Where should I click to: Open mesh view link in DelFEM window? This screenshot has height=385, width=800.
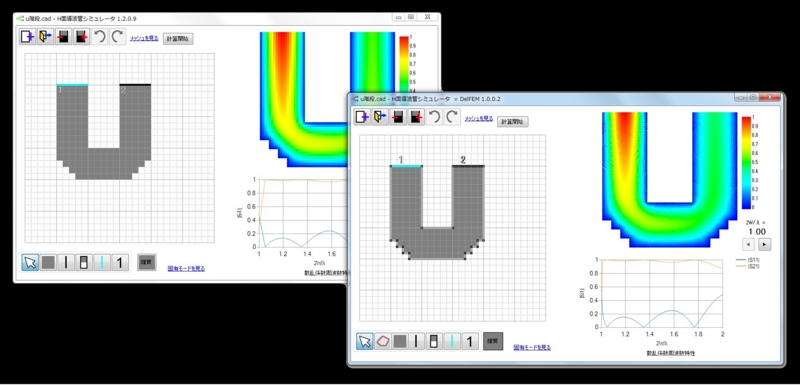coord(479,118)
